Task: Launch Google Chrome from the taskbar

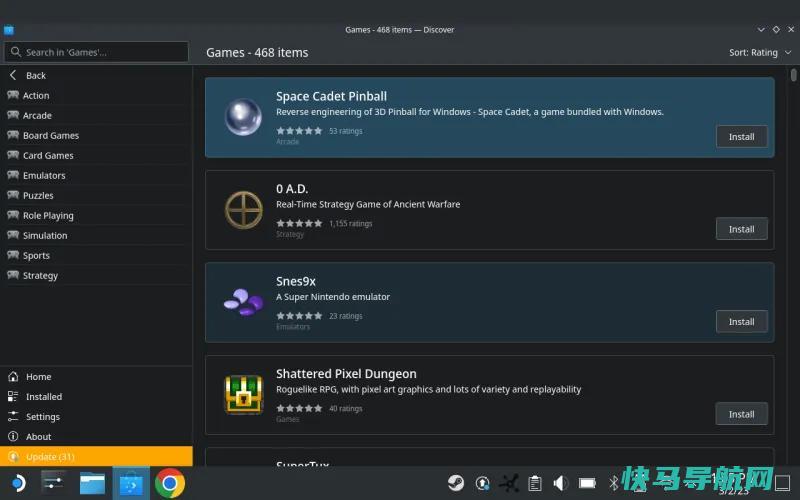Action: click(x=170, y=483)
